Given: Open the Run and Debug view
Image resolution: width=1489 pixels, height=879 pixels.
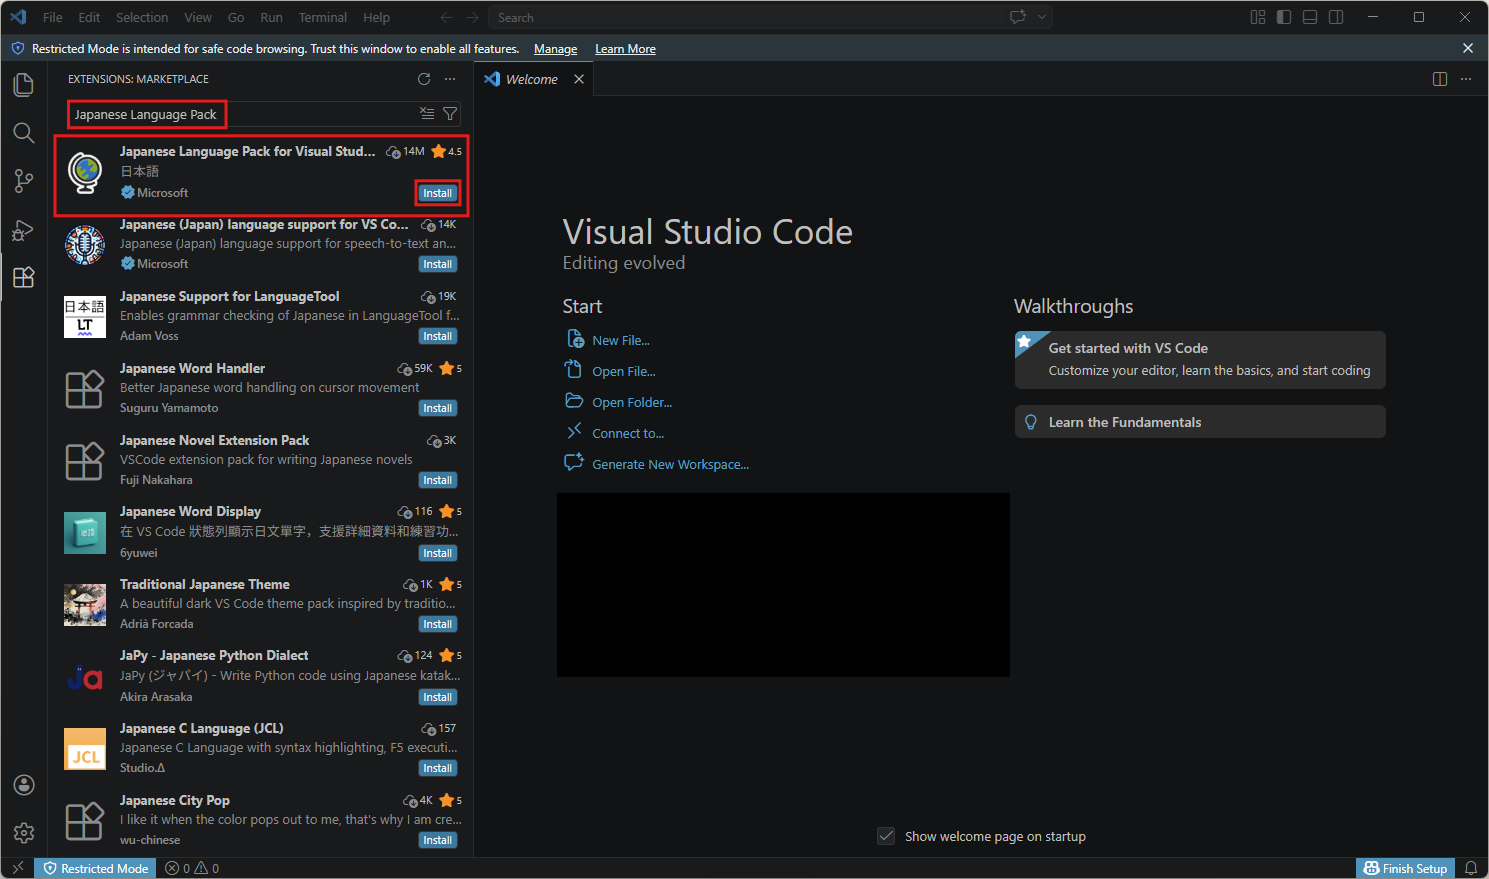Looking at the screenshot, I should pos(24,230).
